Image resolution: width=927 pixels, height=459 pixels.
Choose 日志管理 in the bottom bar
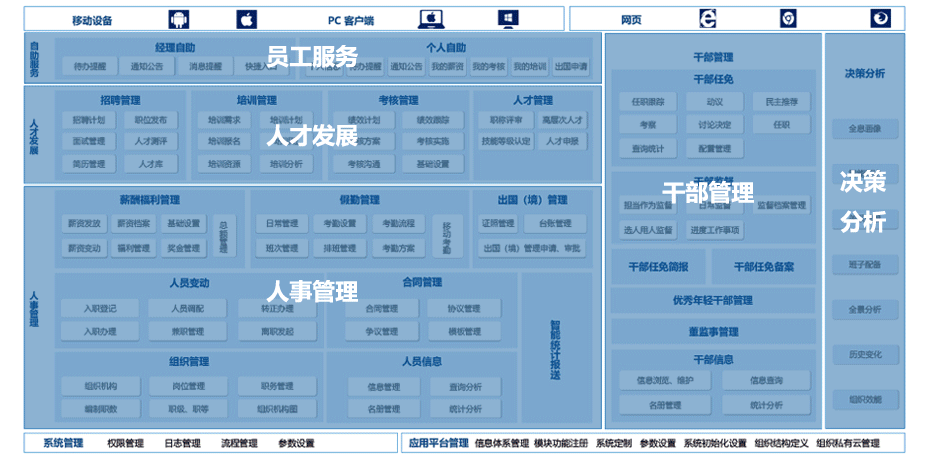point(182,444)
